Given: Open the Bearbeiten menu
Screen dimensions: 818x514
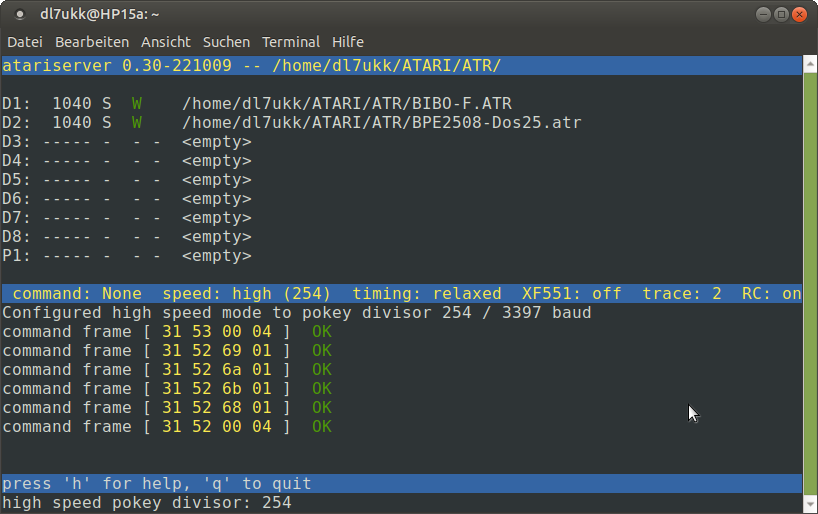Looking at the screenshot, I should pyautogui.click(x=92, y=42).
